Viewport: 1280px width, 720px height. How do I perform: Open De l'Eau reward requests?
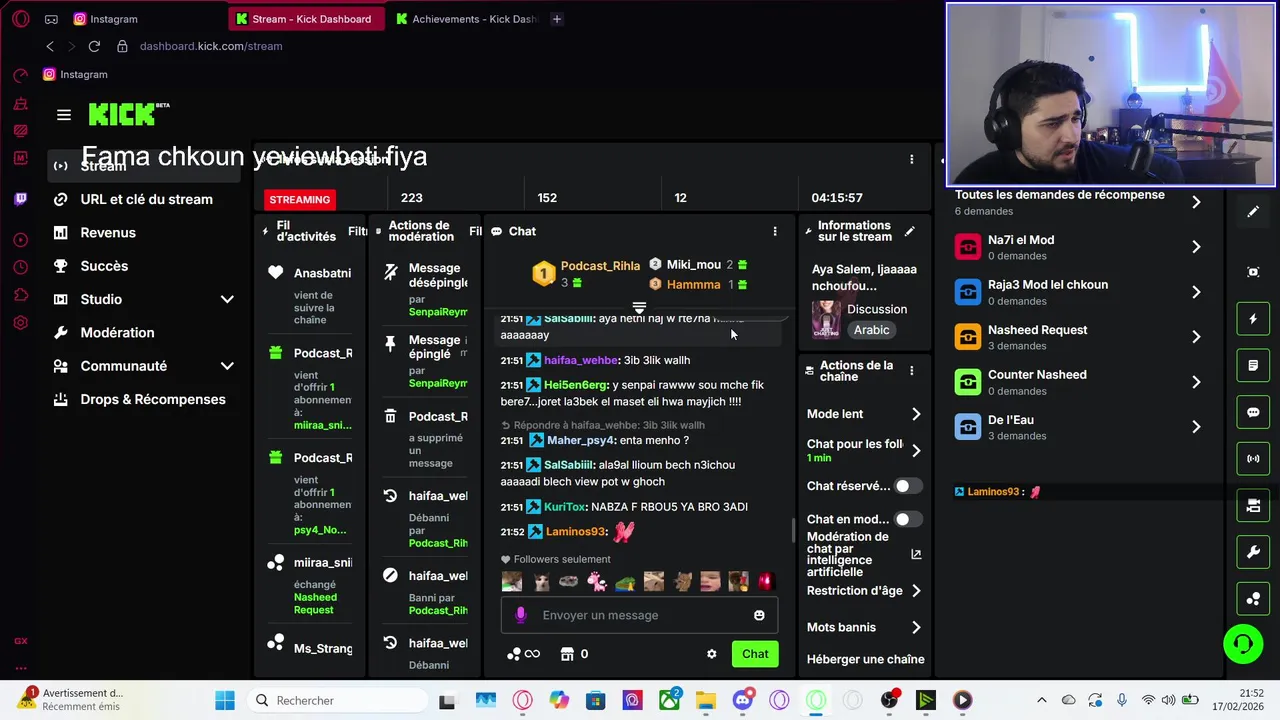[x=1080, y=427]
